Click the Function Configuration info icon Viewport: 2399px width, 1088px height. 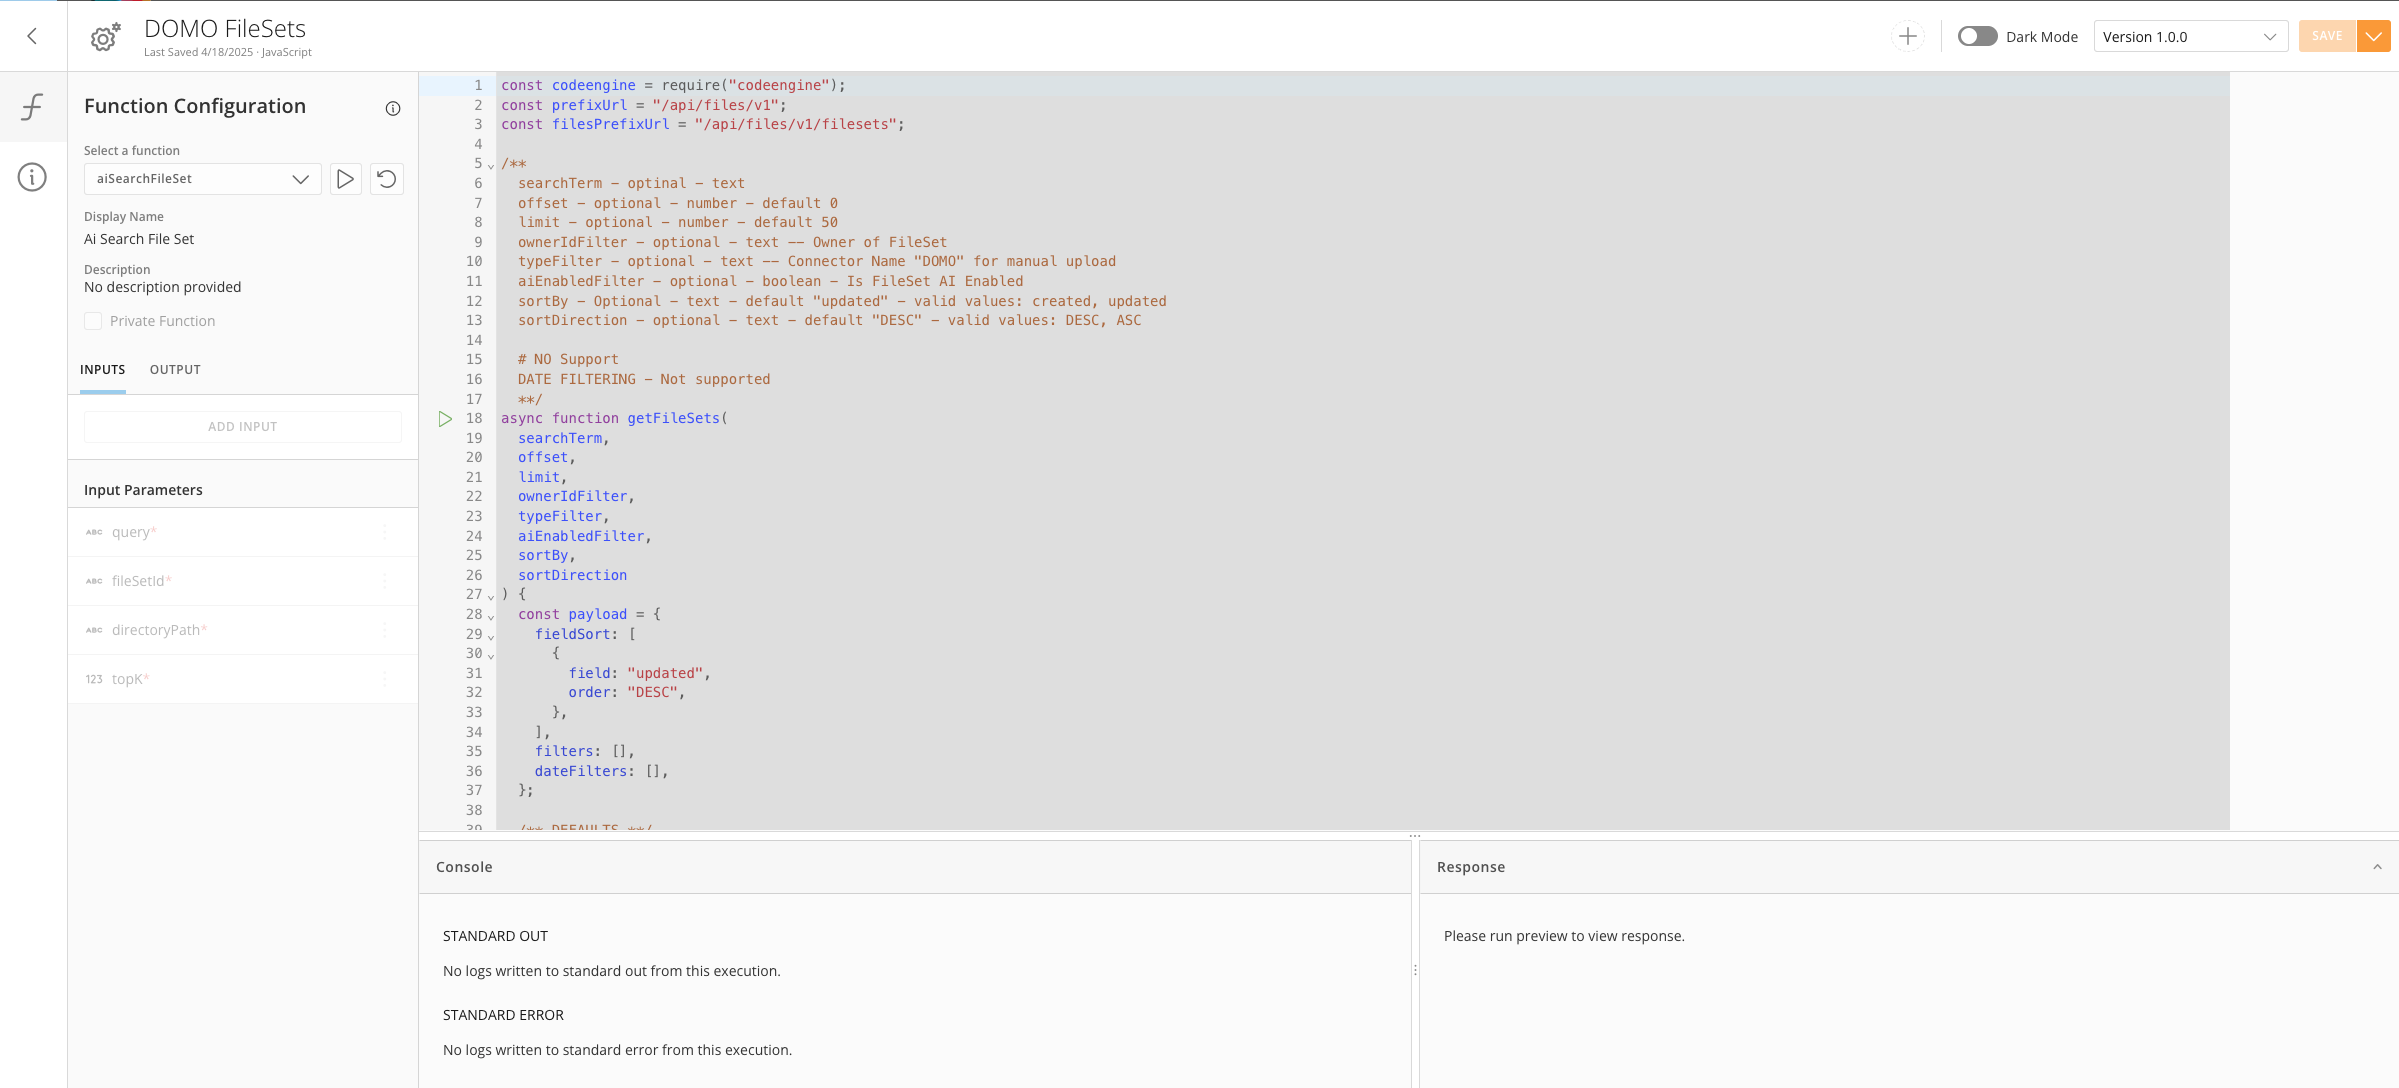pos(393,108)
